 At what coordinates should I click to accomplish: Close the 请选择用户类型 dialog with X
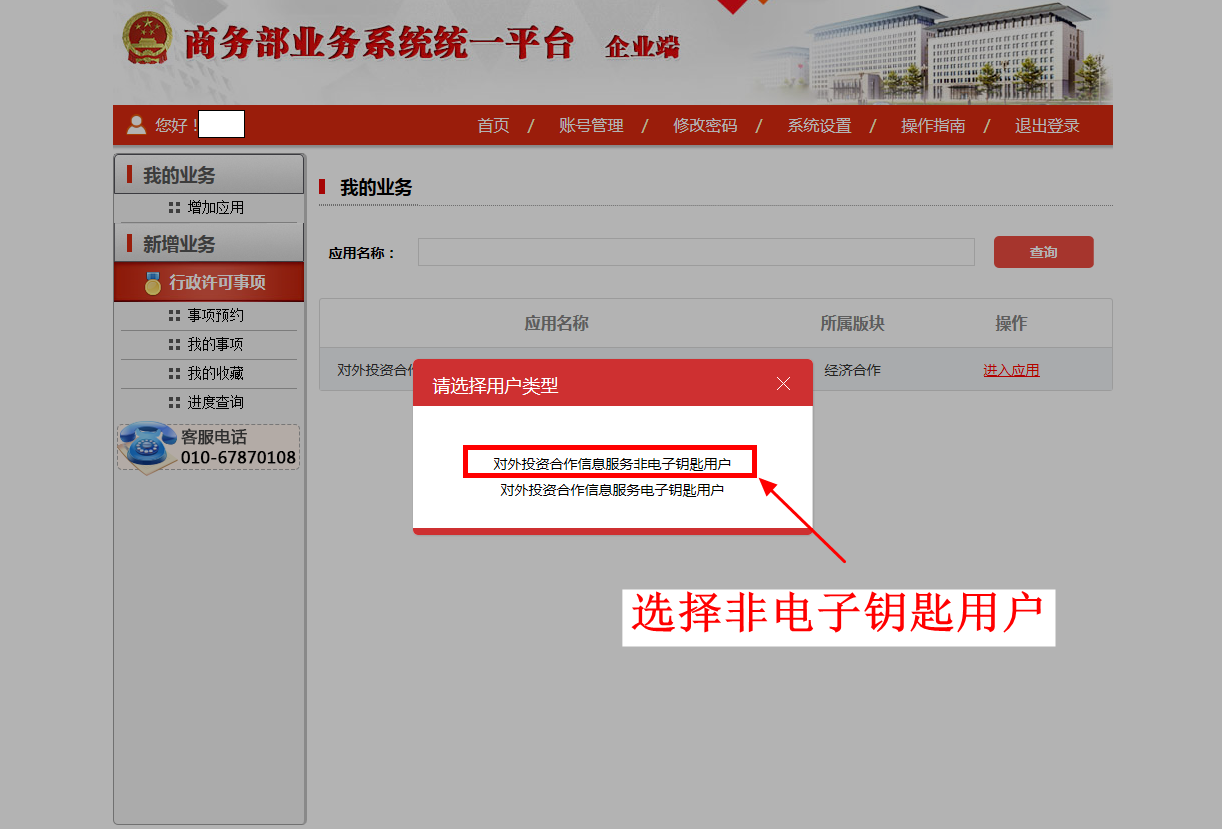point(783,384)
